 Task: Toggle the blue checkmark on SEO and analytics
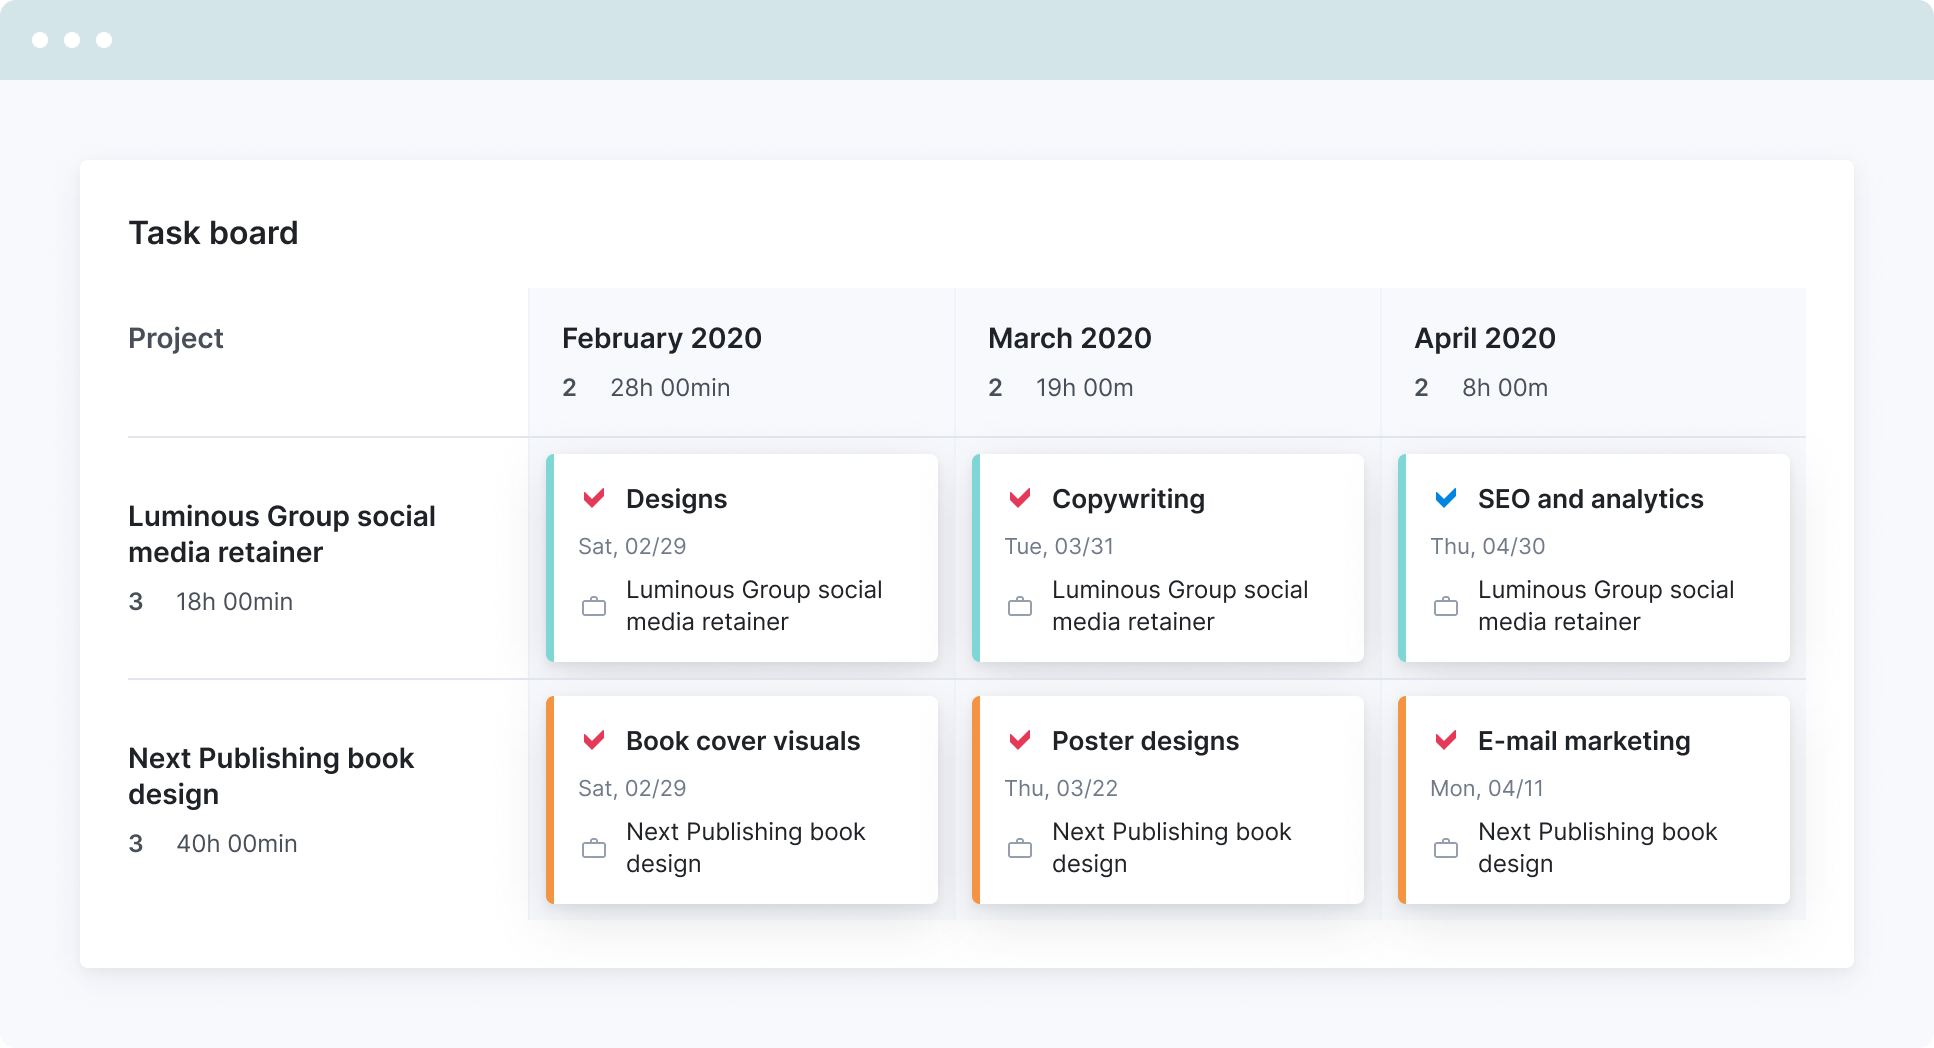pyautogui.click(x=1446, y=498)
